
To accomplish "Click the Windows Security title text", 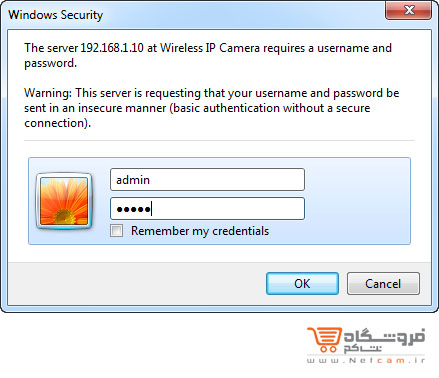I will point(56,15).
